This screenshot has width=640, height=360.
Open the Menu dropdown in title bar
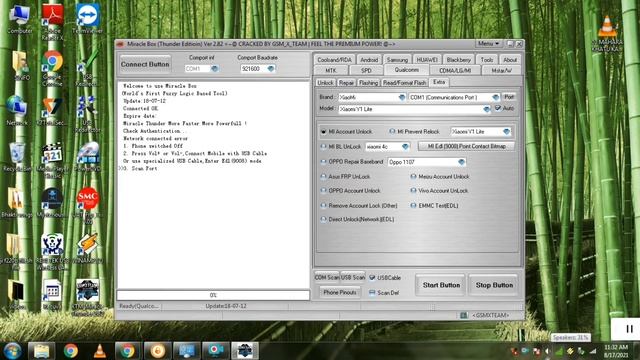(x=489, y=43)
